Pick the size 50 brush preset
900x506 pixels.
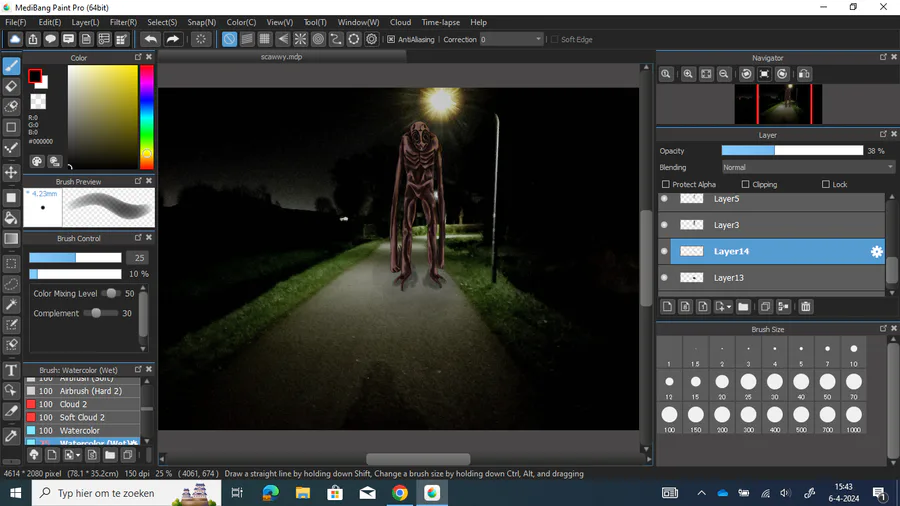pos(828,382)
